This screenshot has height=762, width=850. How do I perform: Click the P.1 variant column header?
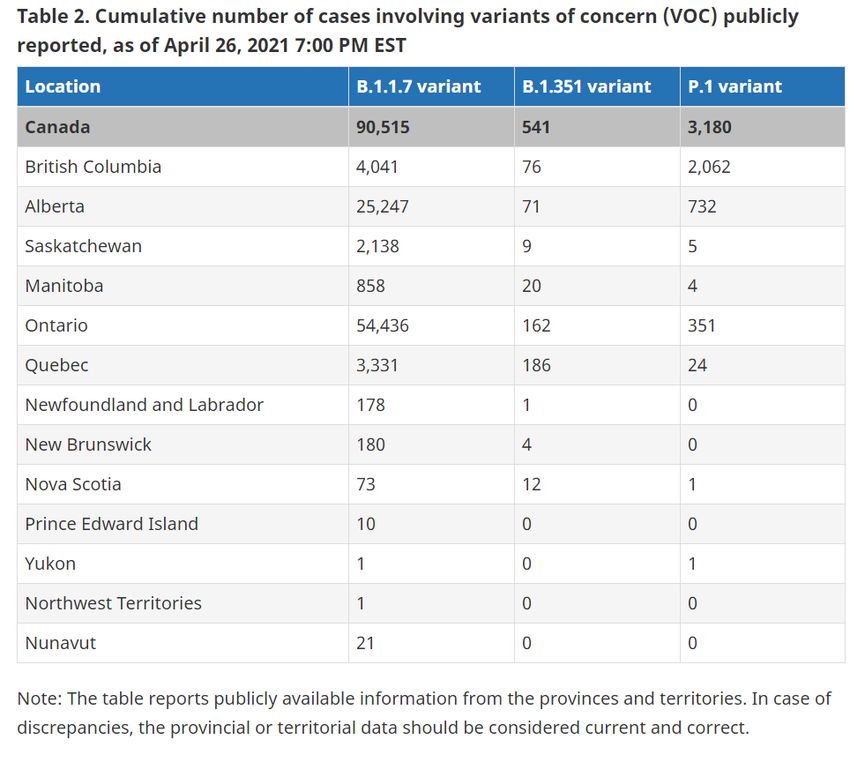tap(735, 87)
